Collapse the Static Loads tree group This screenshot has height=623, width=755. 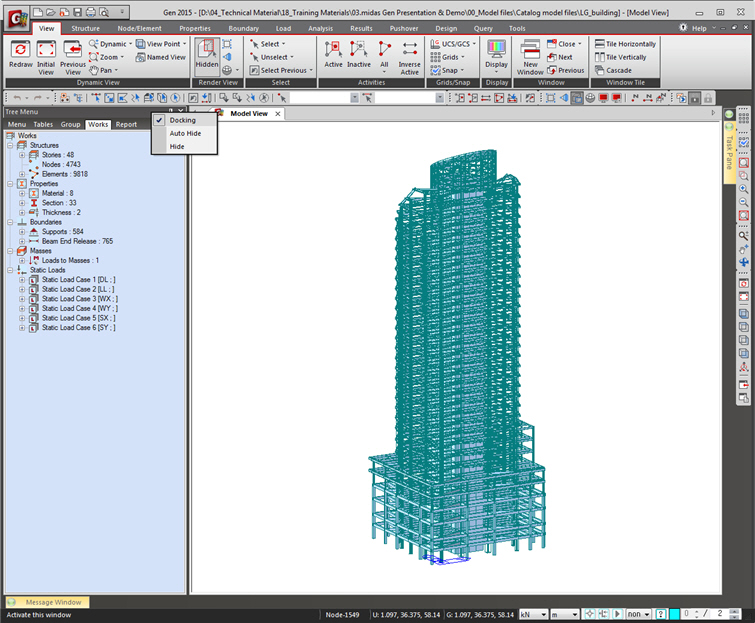10,270
